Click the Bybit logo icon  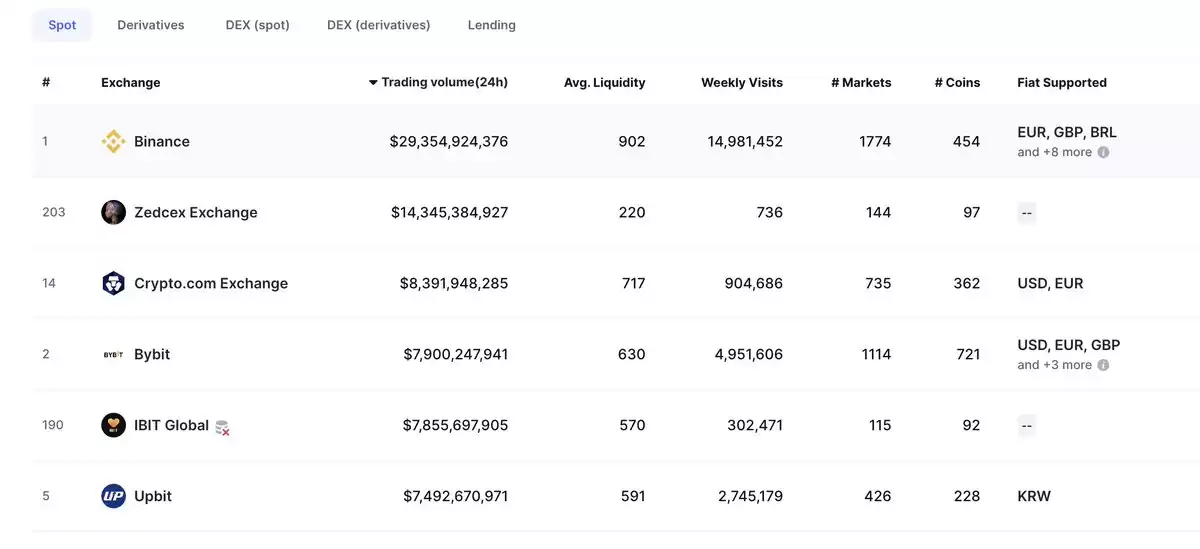click(114, 354)
